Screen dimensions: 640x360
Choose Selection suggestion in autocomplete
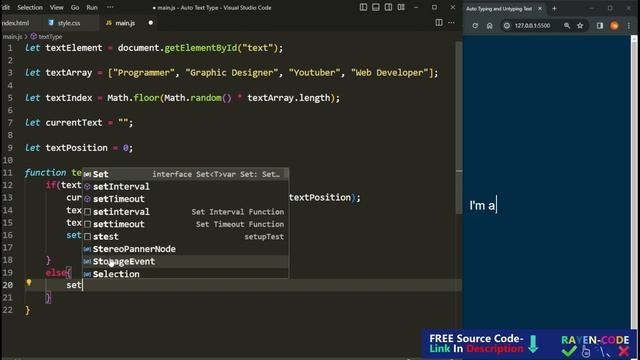click(x=186, y=274)
